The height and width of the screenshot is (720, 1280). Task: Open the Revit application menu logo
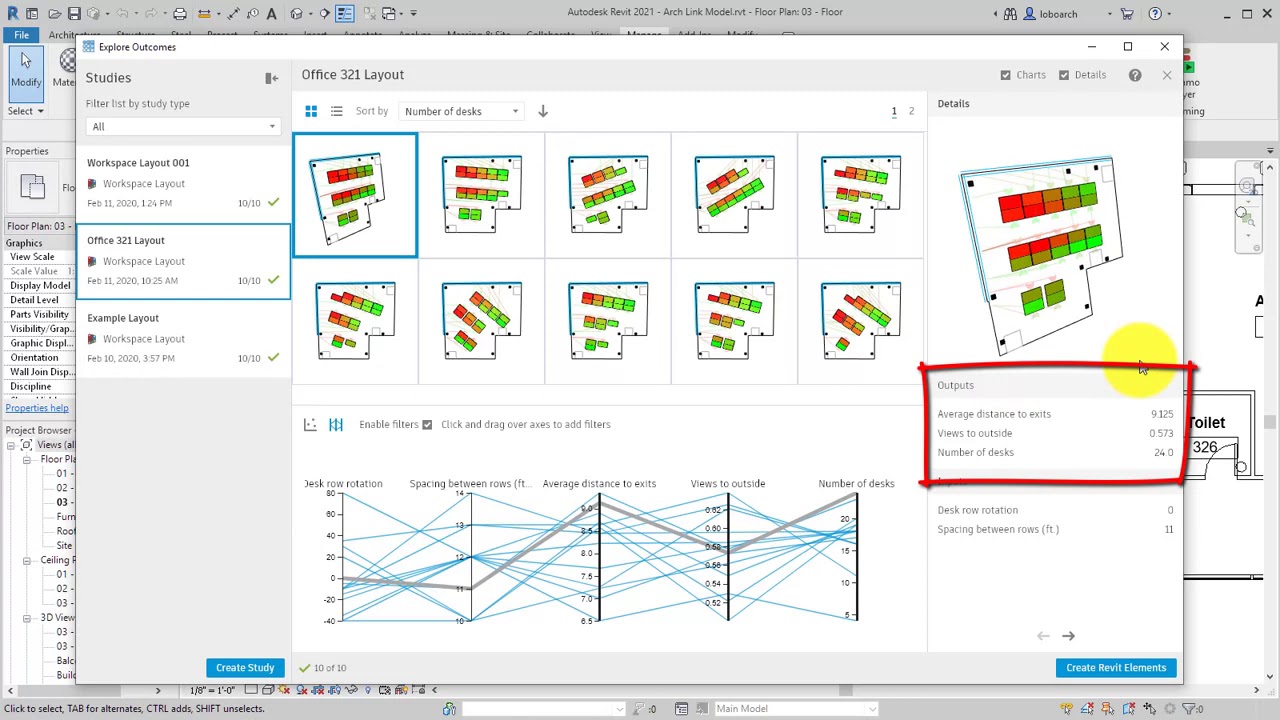point(13,13)
